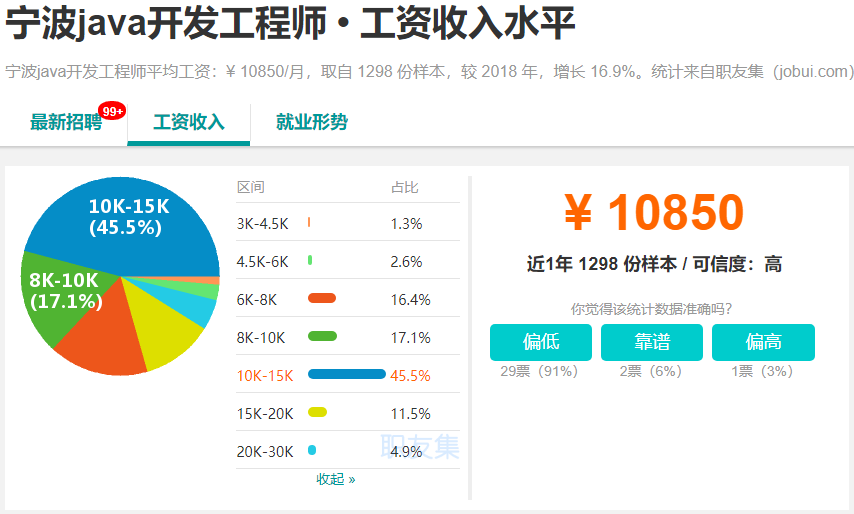
Task: Select the 3K-4.5K range label
Action: click(263, 224)
